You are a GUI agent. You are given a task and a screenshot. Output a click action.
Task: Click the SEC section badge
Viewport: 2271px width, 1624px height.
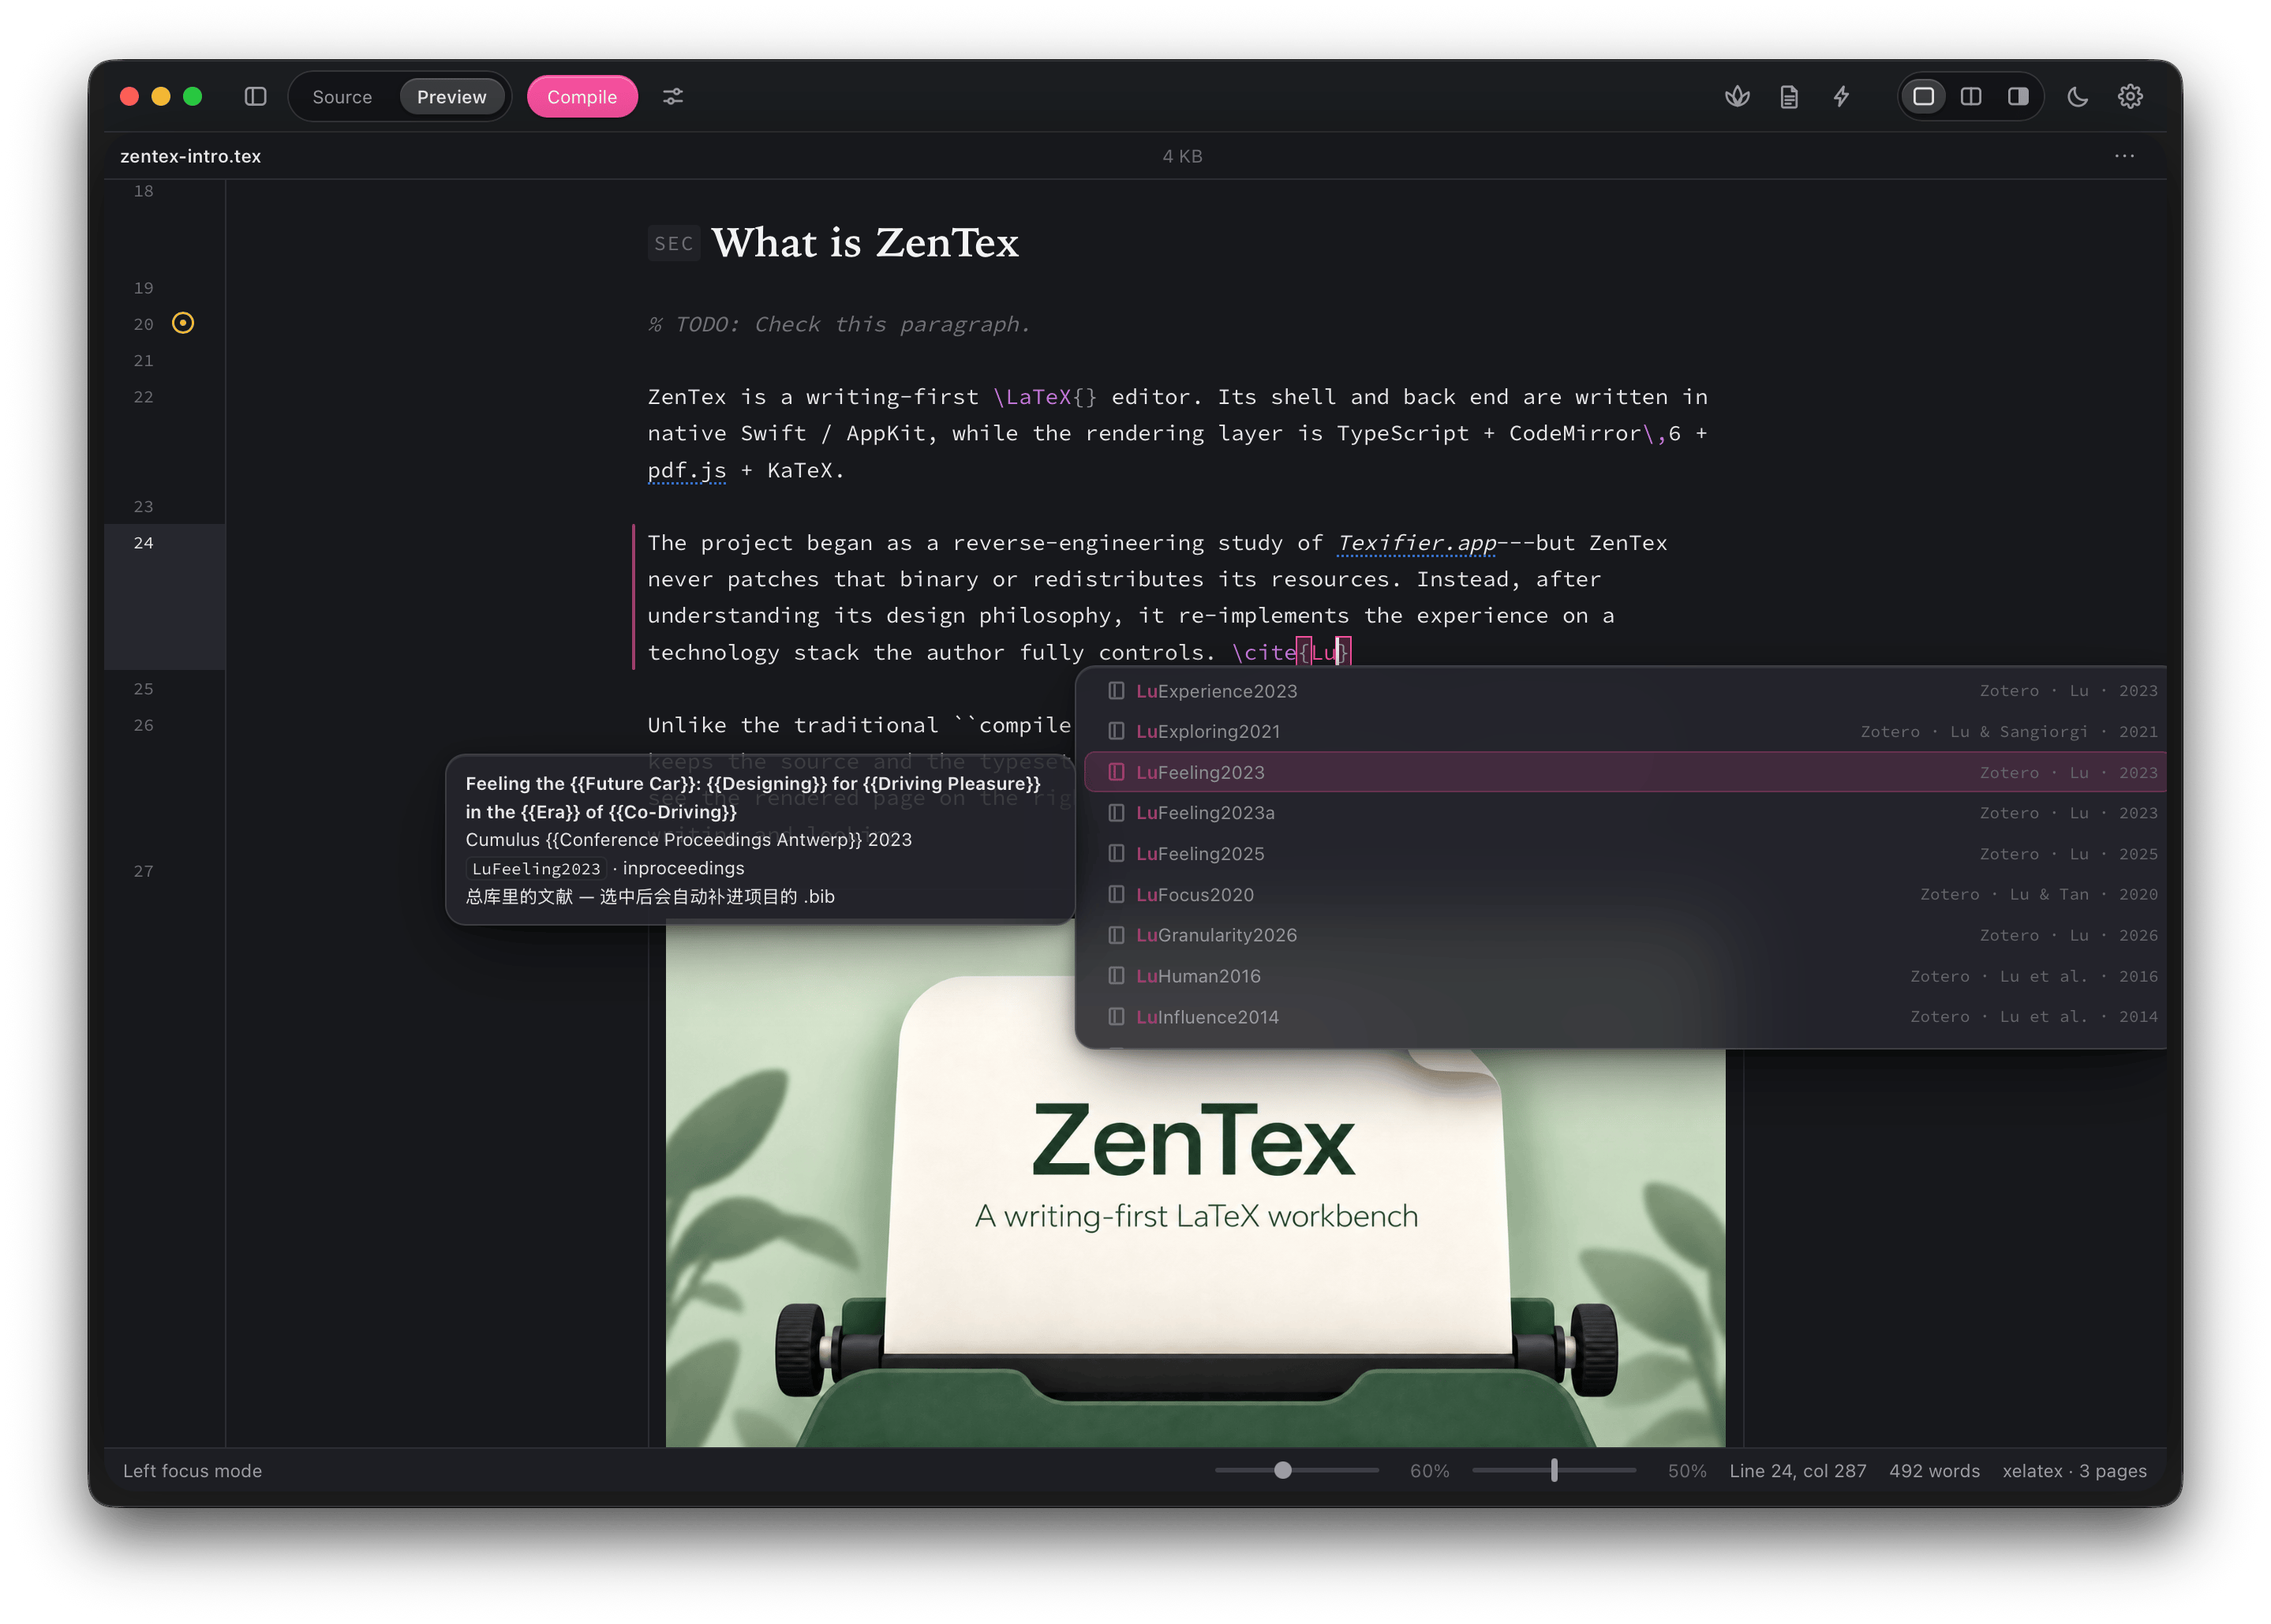point(673,243)
